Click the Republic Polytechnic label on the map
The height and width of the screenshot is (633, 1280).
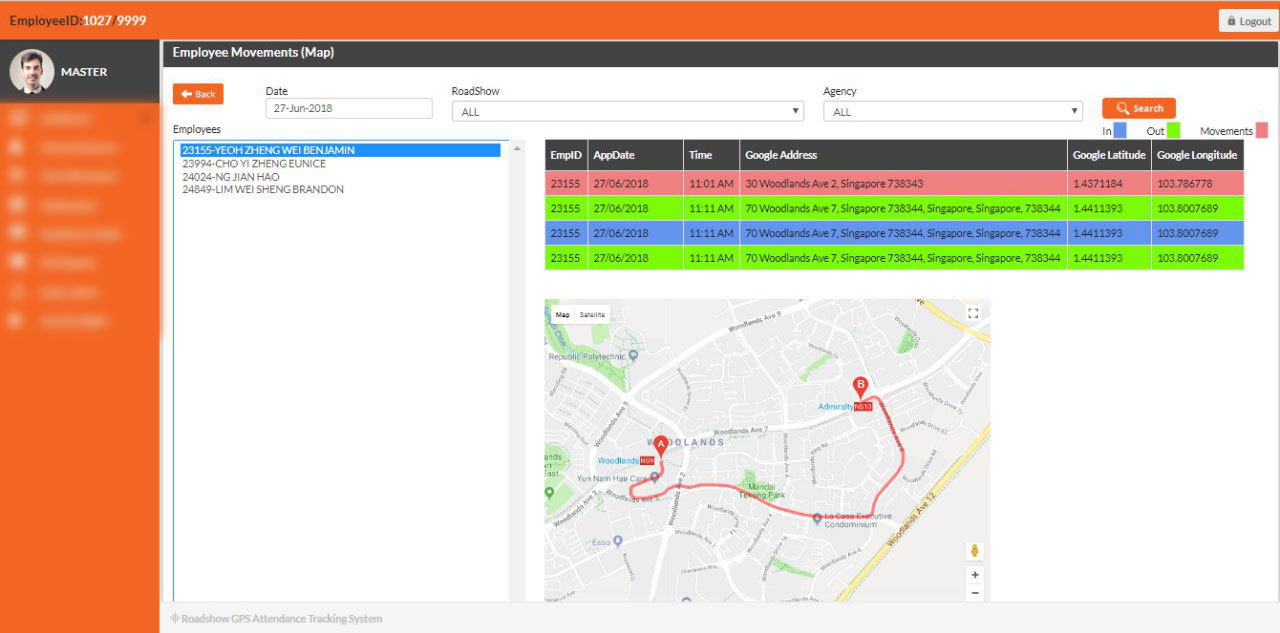[x=585, y=355]
